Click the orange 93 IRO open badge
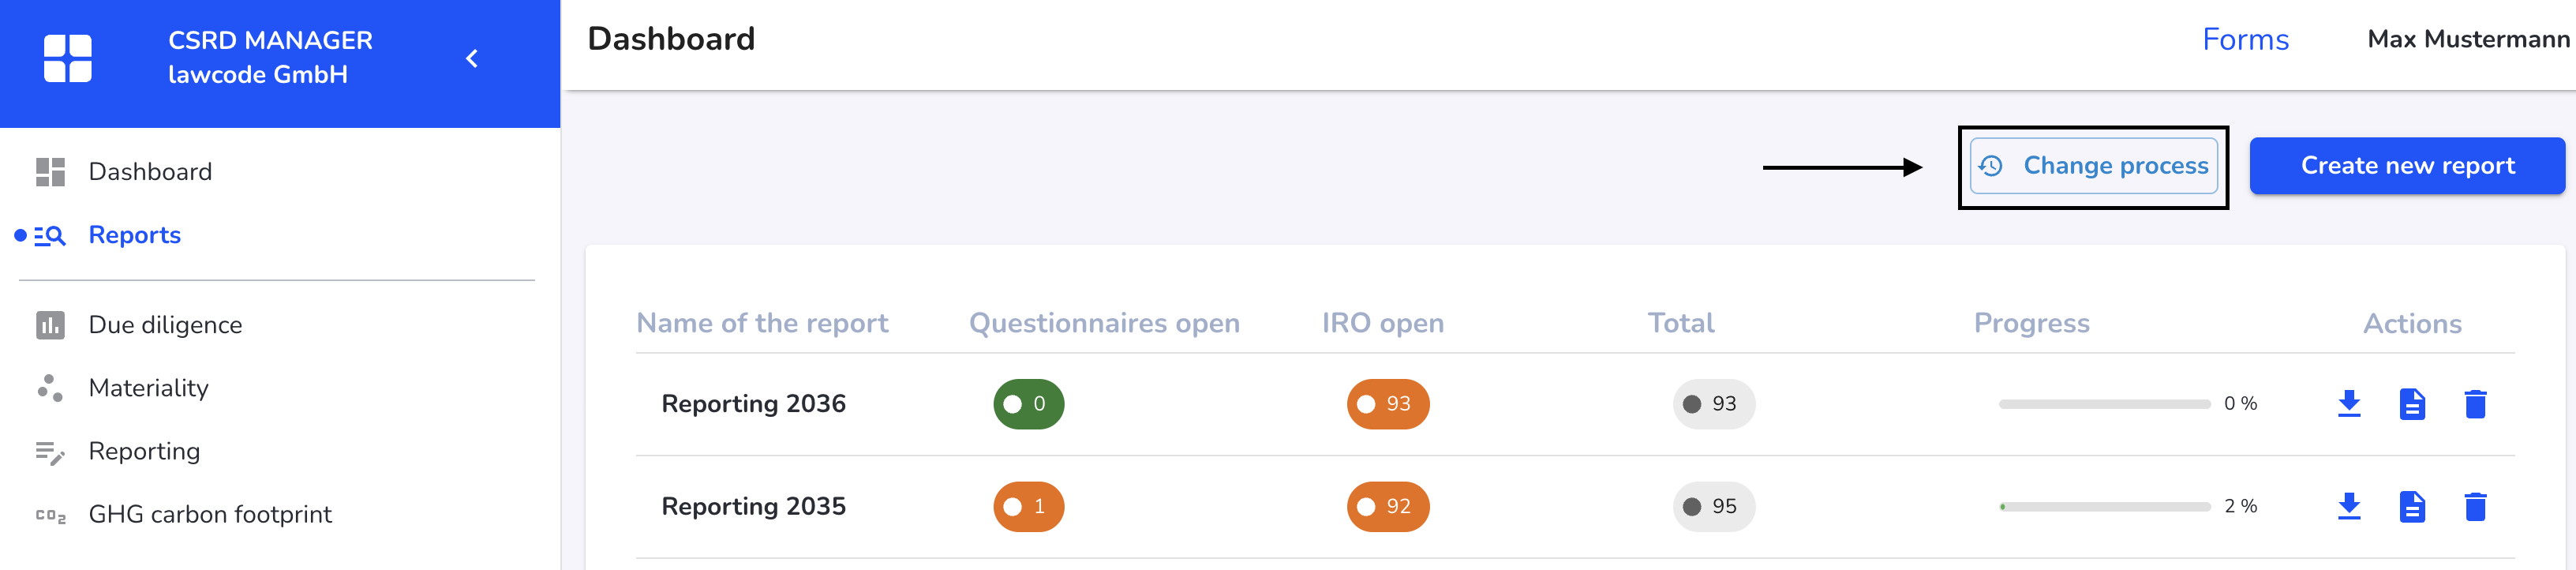 [1387, 404]
